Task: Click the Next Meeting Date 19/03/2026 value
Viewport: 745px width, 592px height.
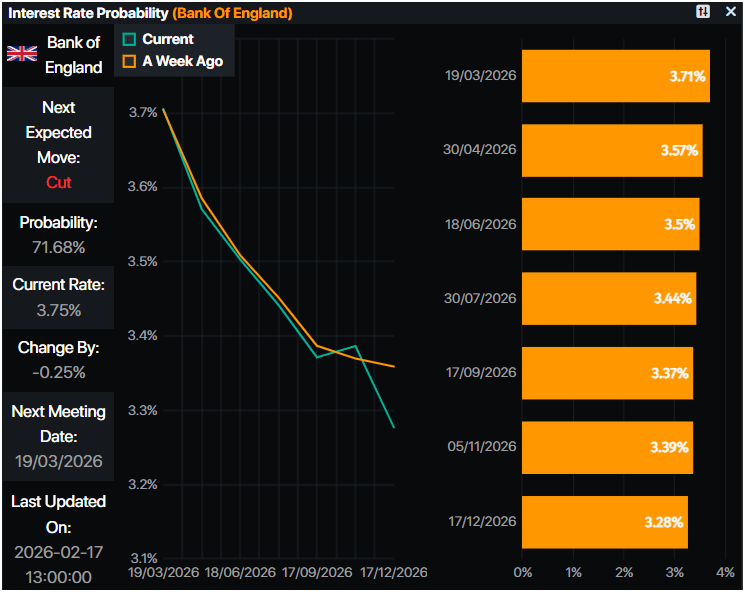Action: pyautogui.click(x=58, y=462)
